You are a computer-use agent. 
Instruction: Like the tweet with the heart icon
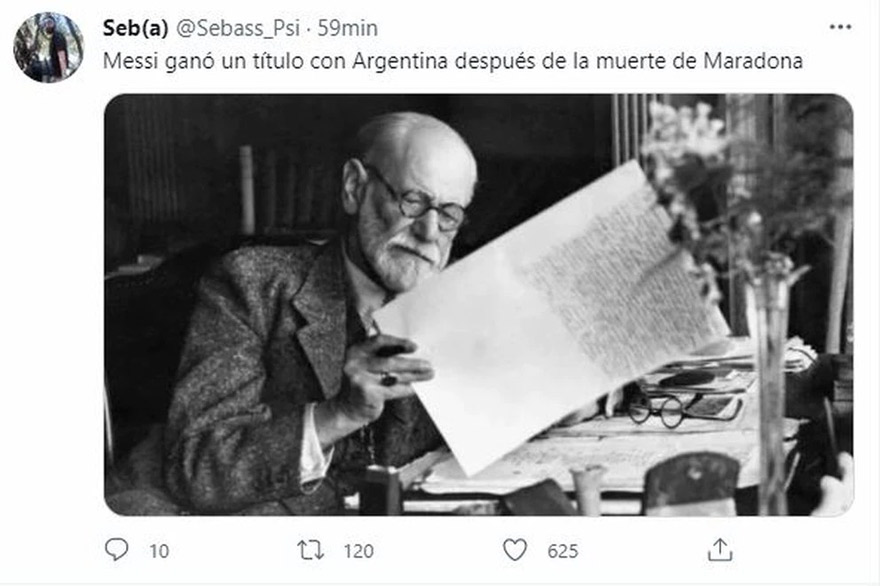click(x=515, y=550)
